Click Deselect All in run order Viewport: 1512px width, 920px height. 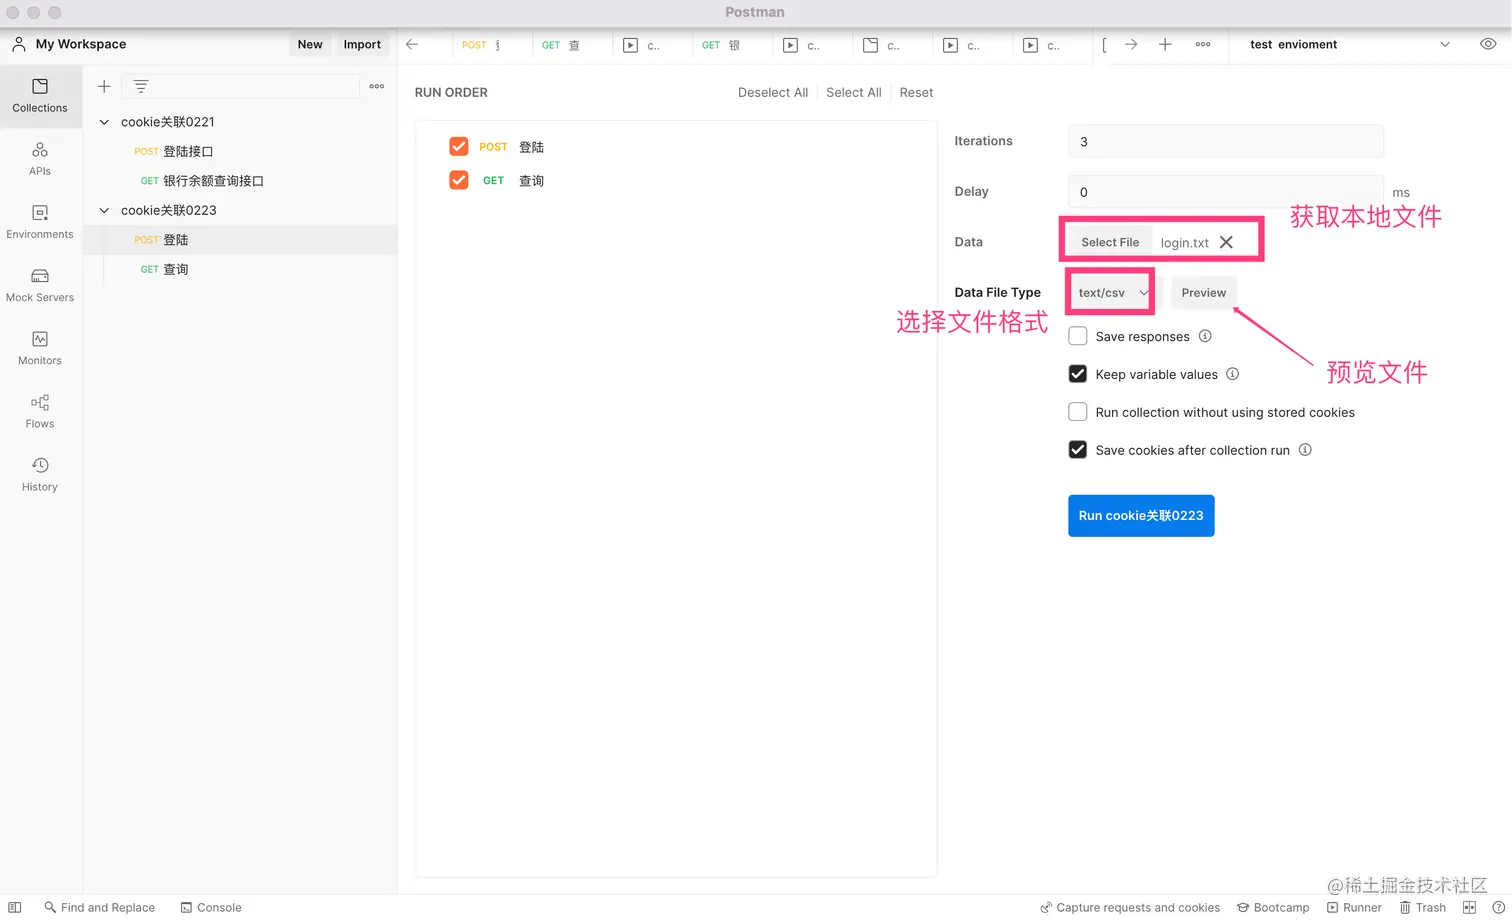coord(773,92)
